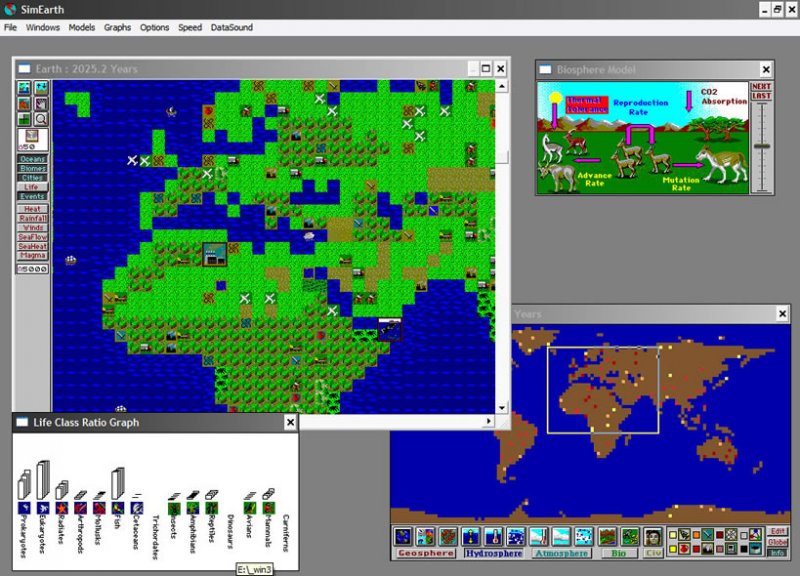
Task: Click the LAST button in Biosphere Model
Action: pos(761,96)
